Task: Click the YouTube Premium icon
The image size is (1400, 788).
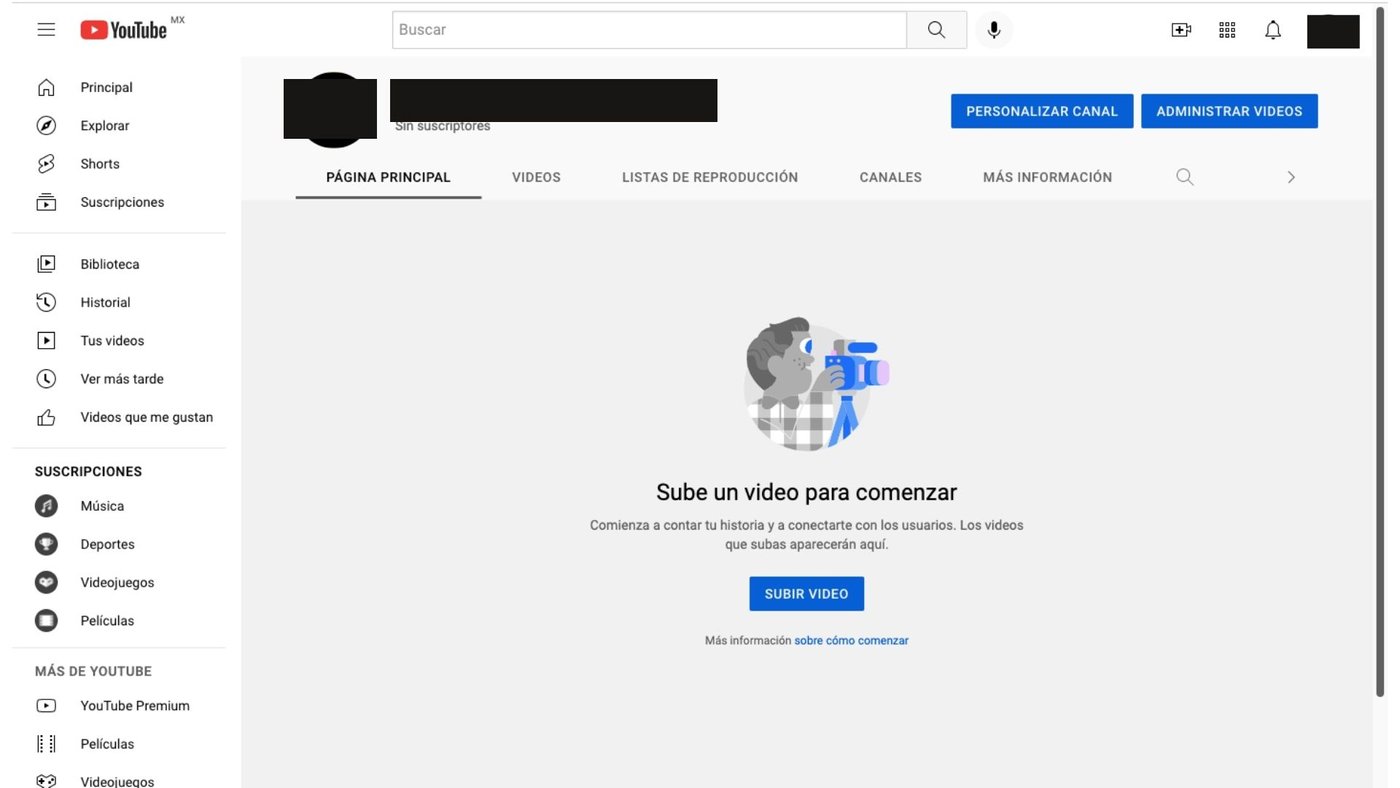Action: click(46, 706)
